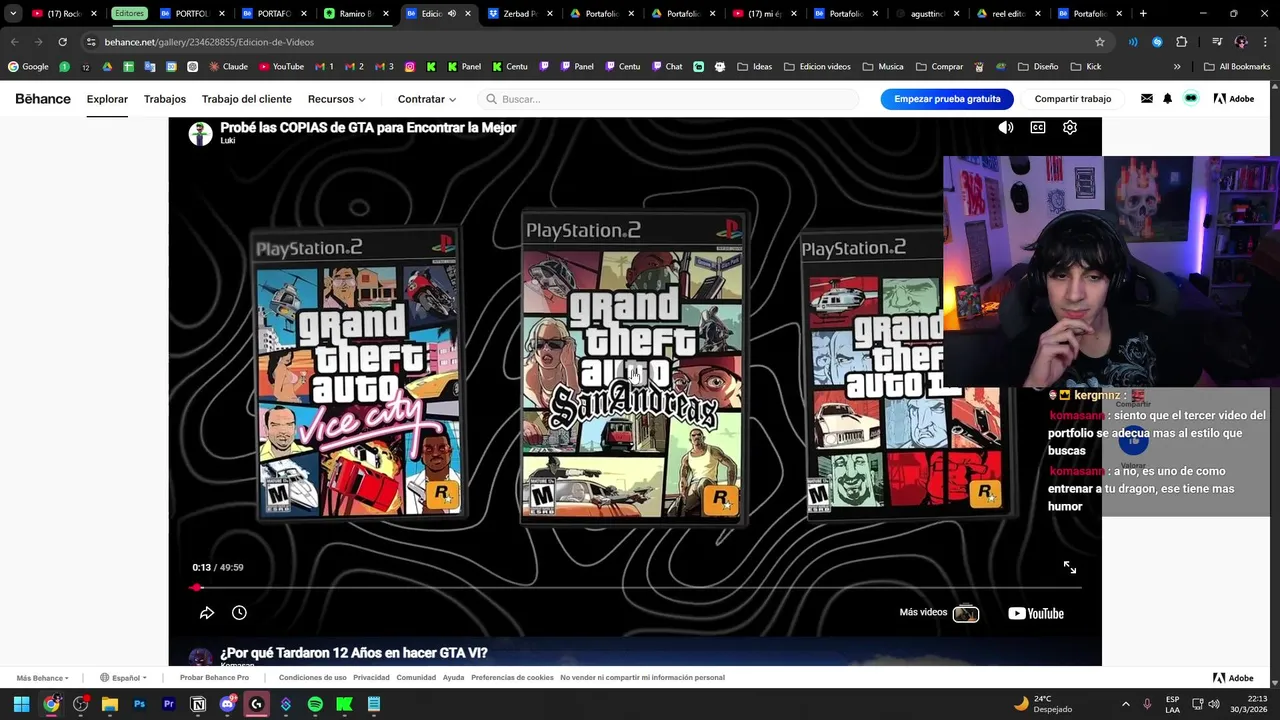This screenshot has height=720, width=1280.
Task: Click Empezar prueba gratuita button
Action: tap(947, 99)
